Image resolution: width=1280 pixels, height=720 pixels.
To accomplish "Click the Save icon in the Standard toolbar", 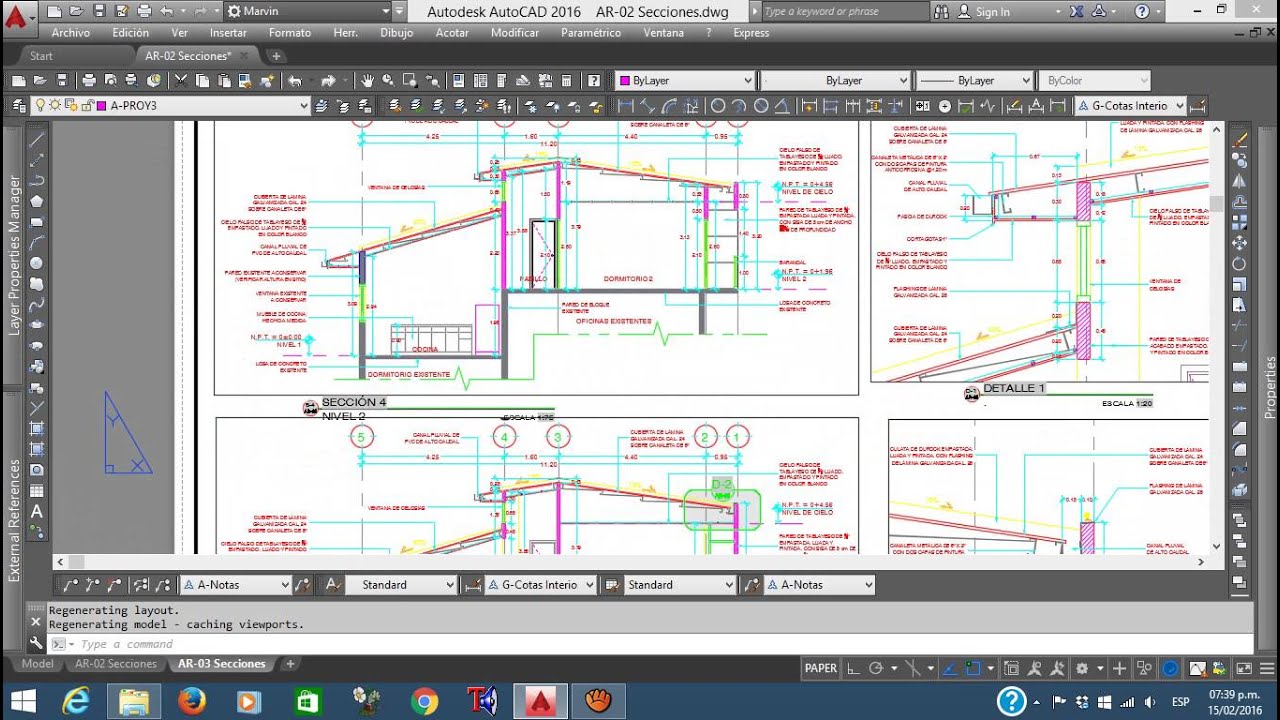I will pos(62,81).
